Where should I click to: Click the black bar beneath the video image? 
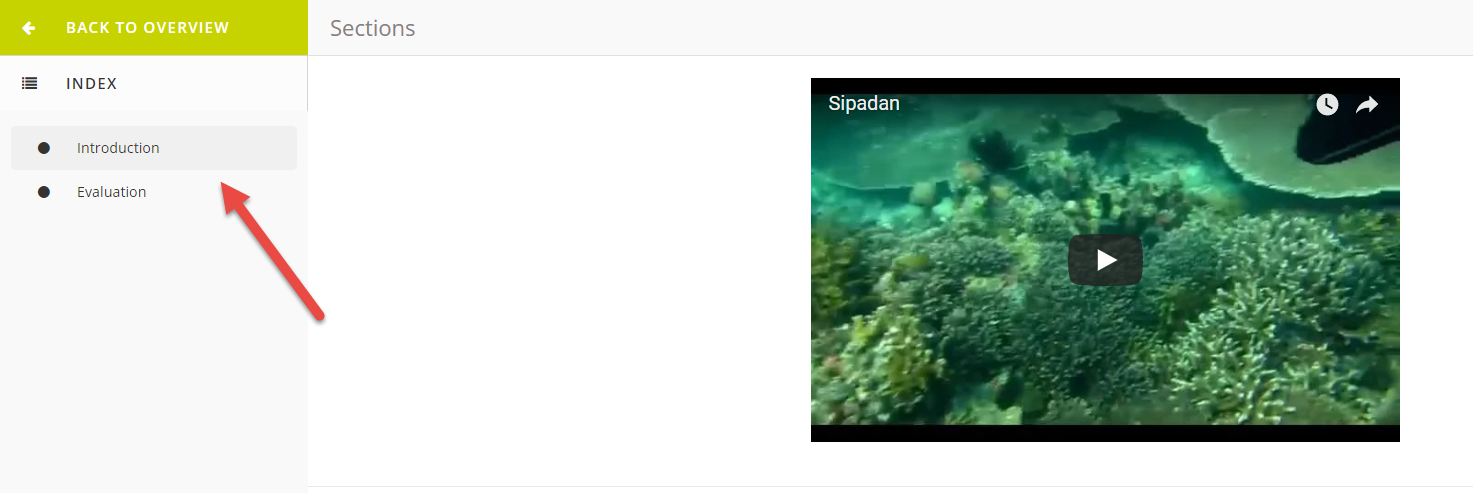click(x=1105, y=433)
